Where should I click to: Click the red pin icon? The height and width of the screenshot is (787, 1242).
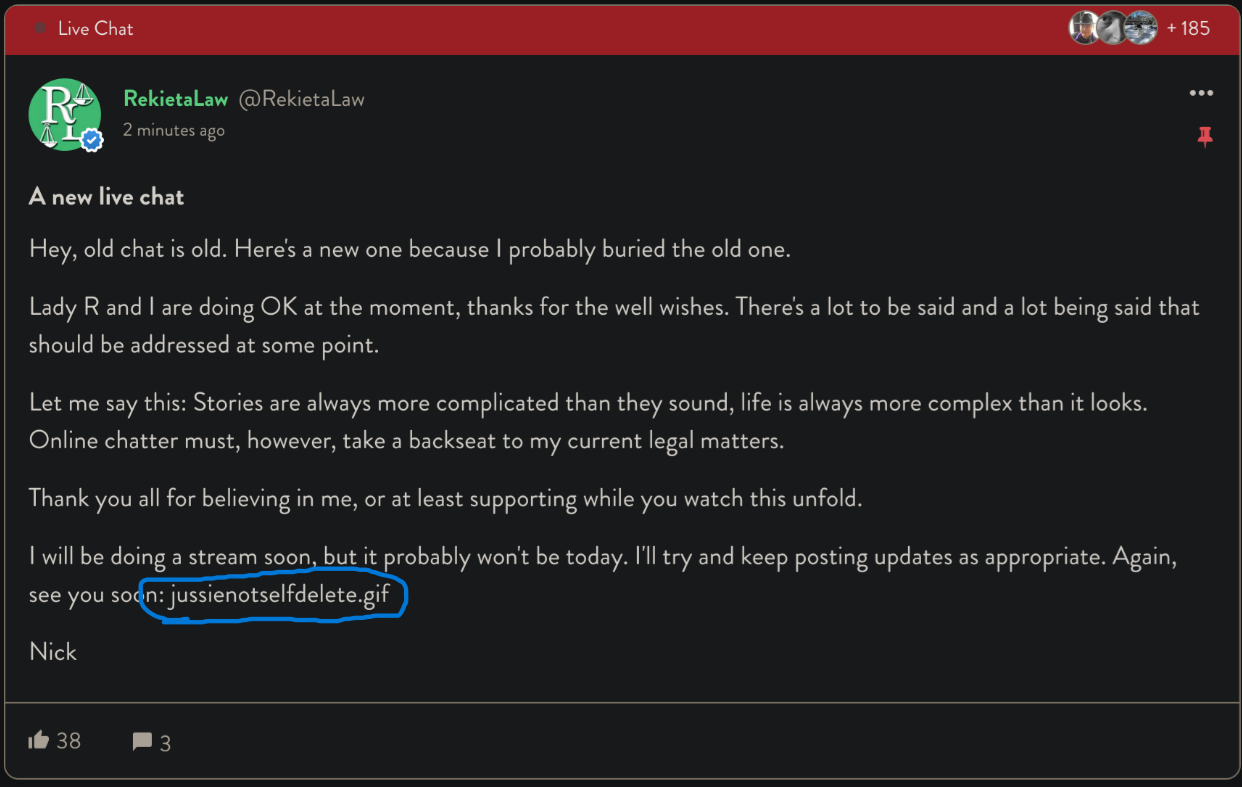[1205, 137]
